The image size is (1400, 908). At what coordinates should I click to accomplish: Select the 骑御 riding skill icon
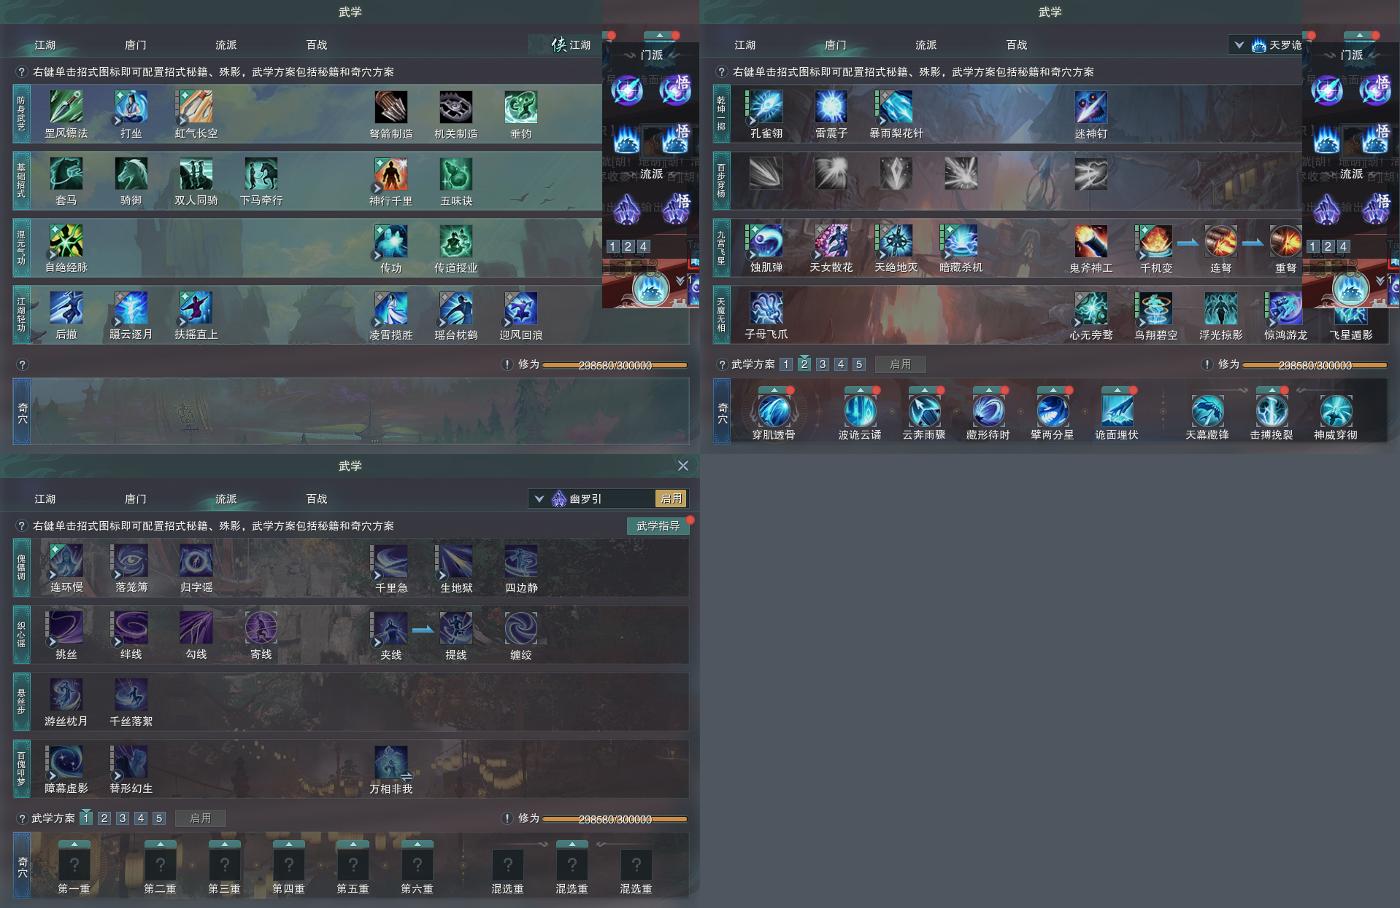pos(131,174)
